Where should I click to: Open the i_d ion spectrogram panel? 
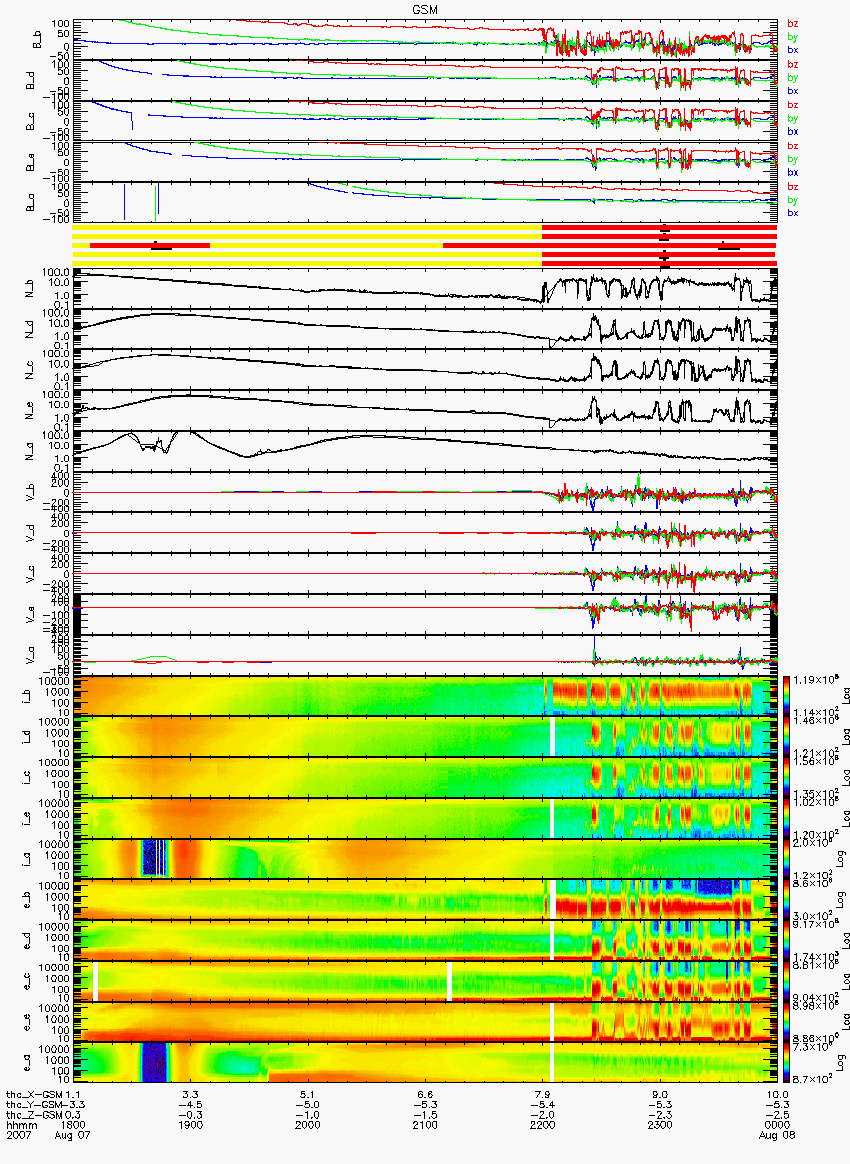pyautogui.click(x=425, y=737)
